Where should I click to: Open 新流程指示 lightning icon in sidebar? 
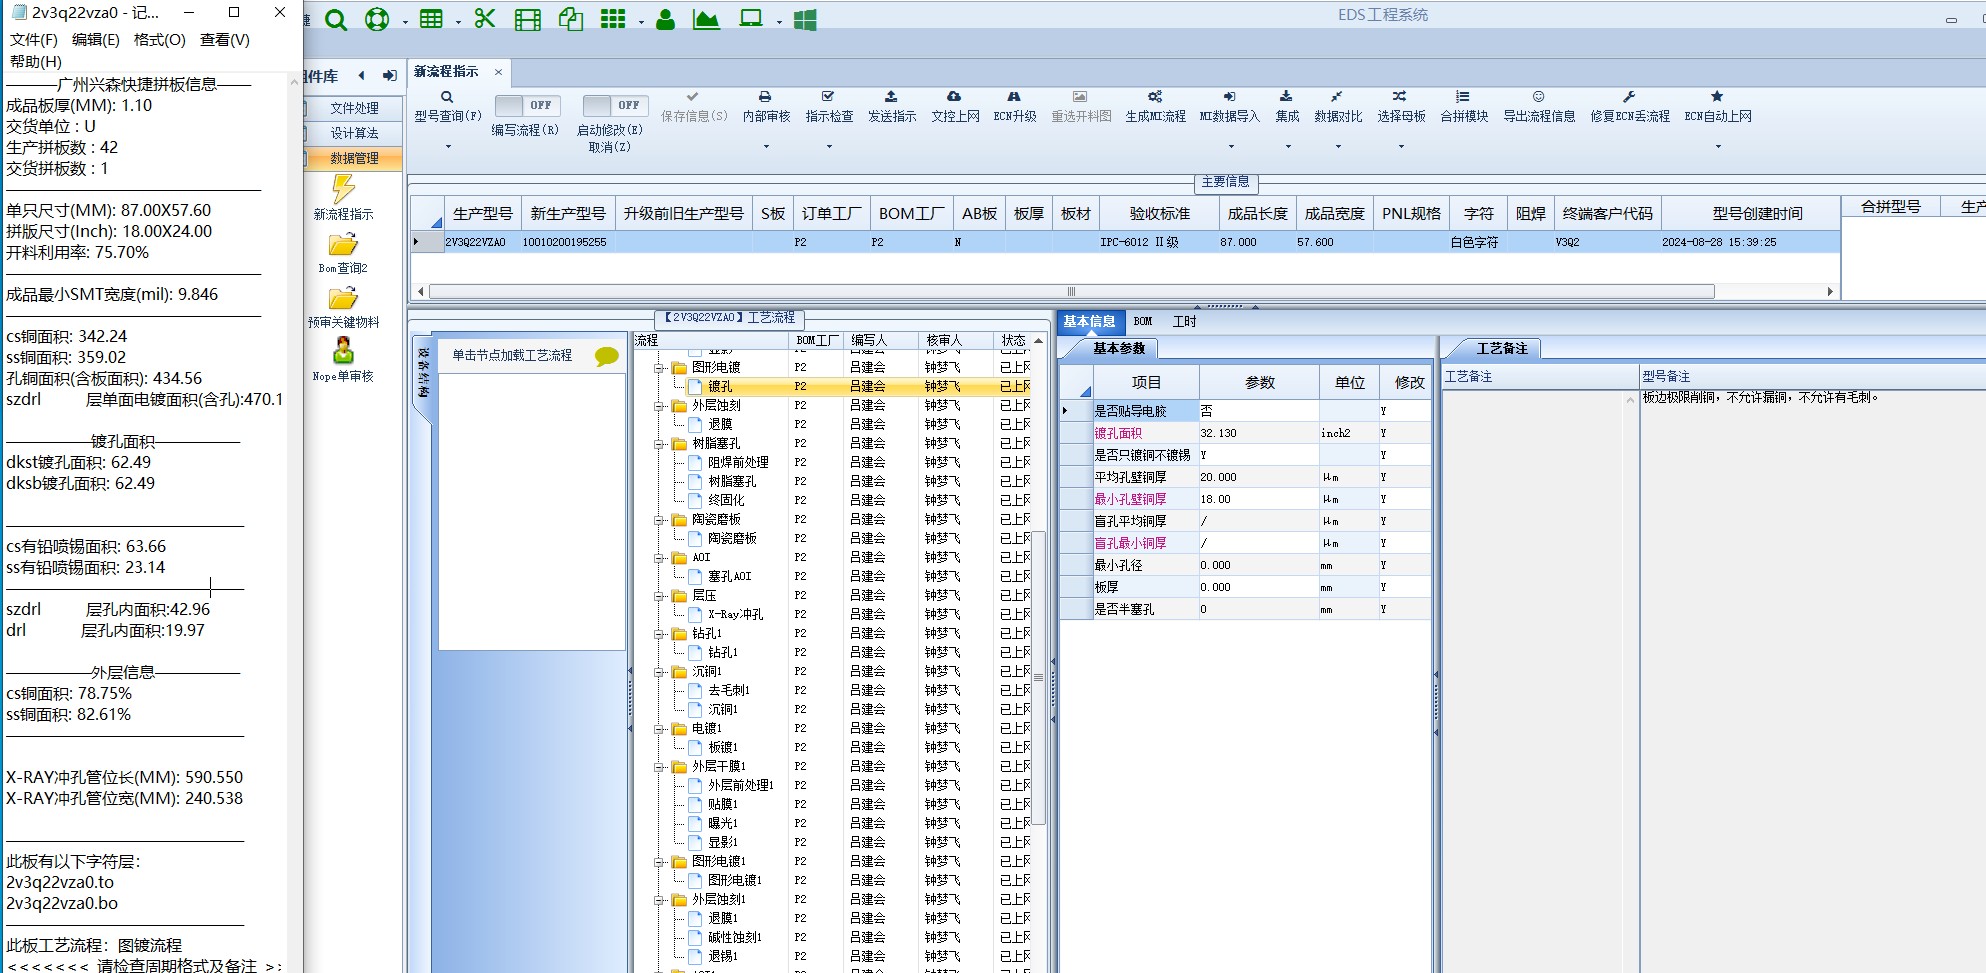pyautogui.click(x=343, y=189)
